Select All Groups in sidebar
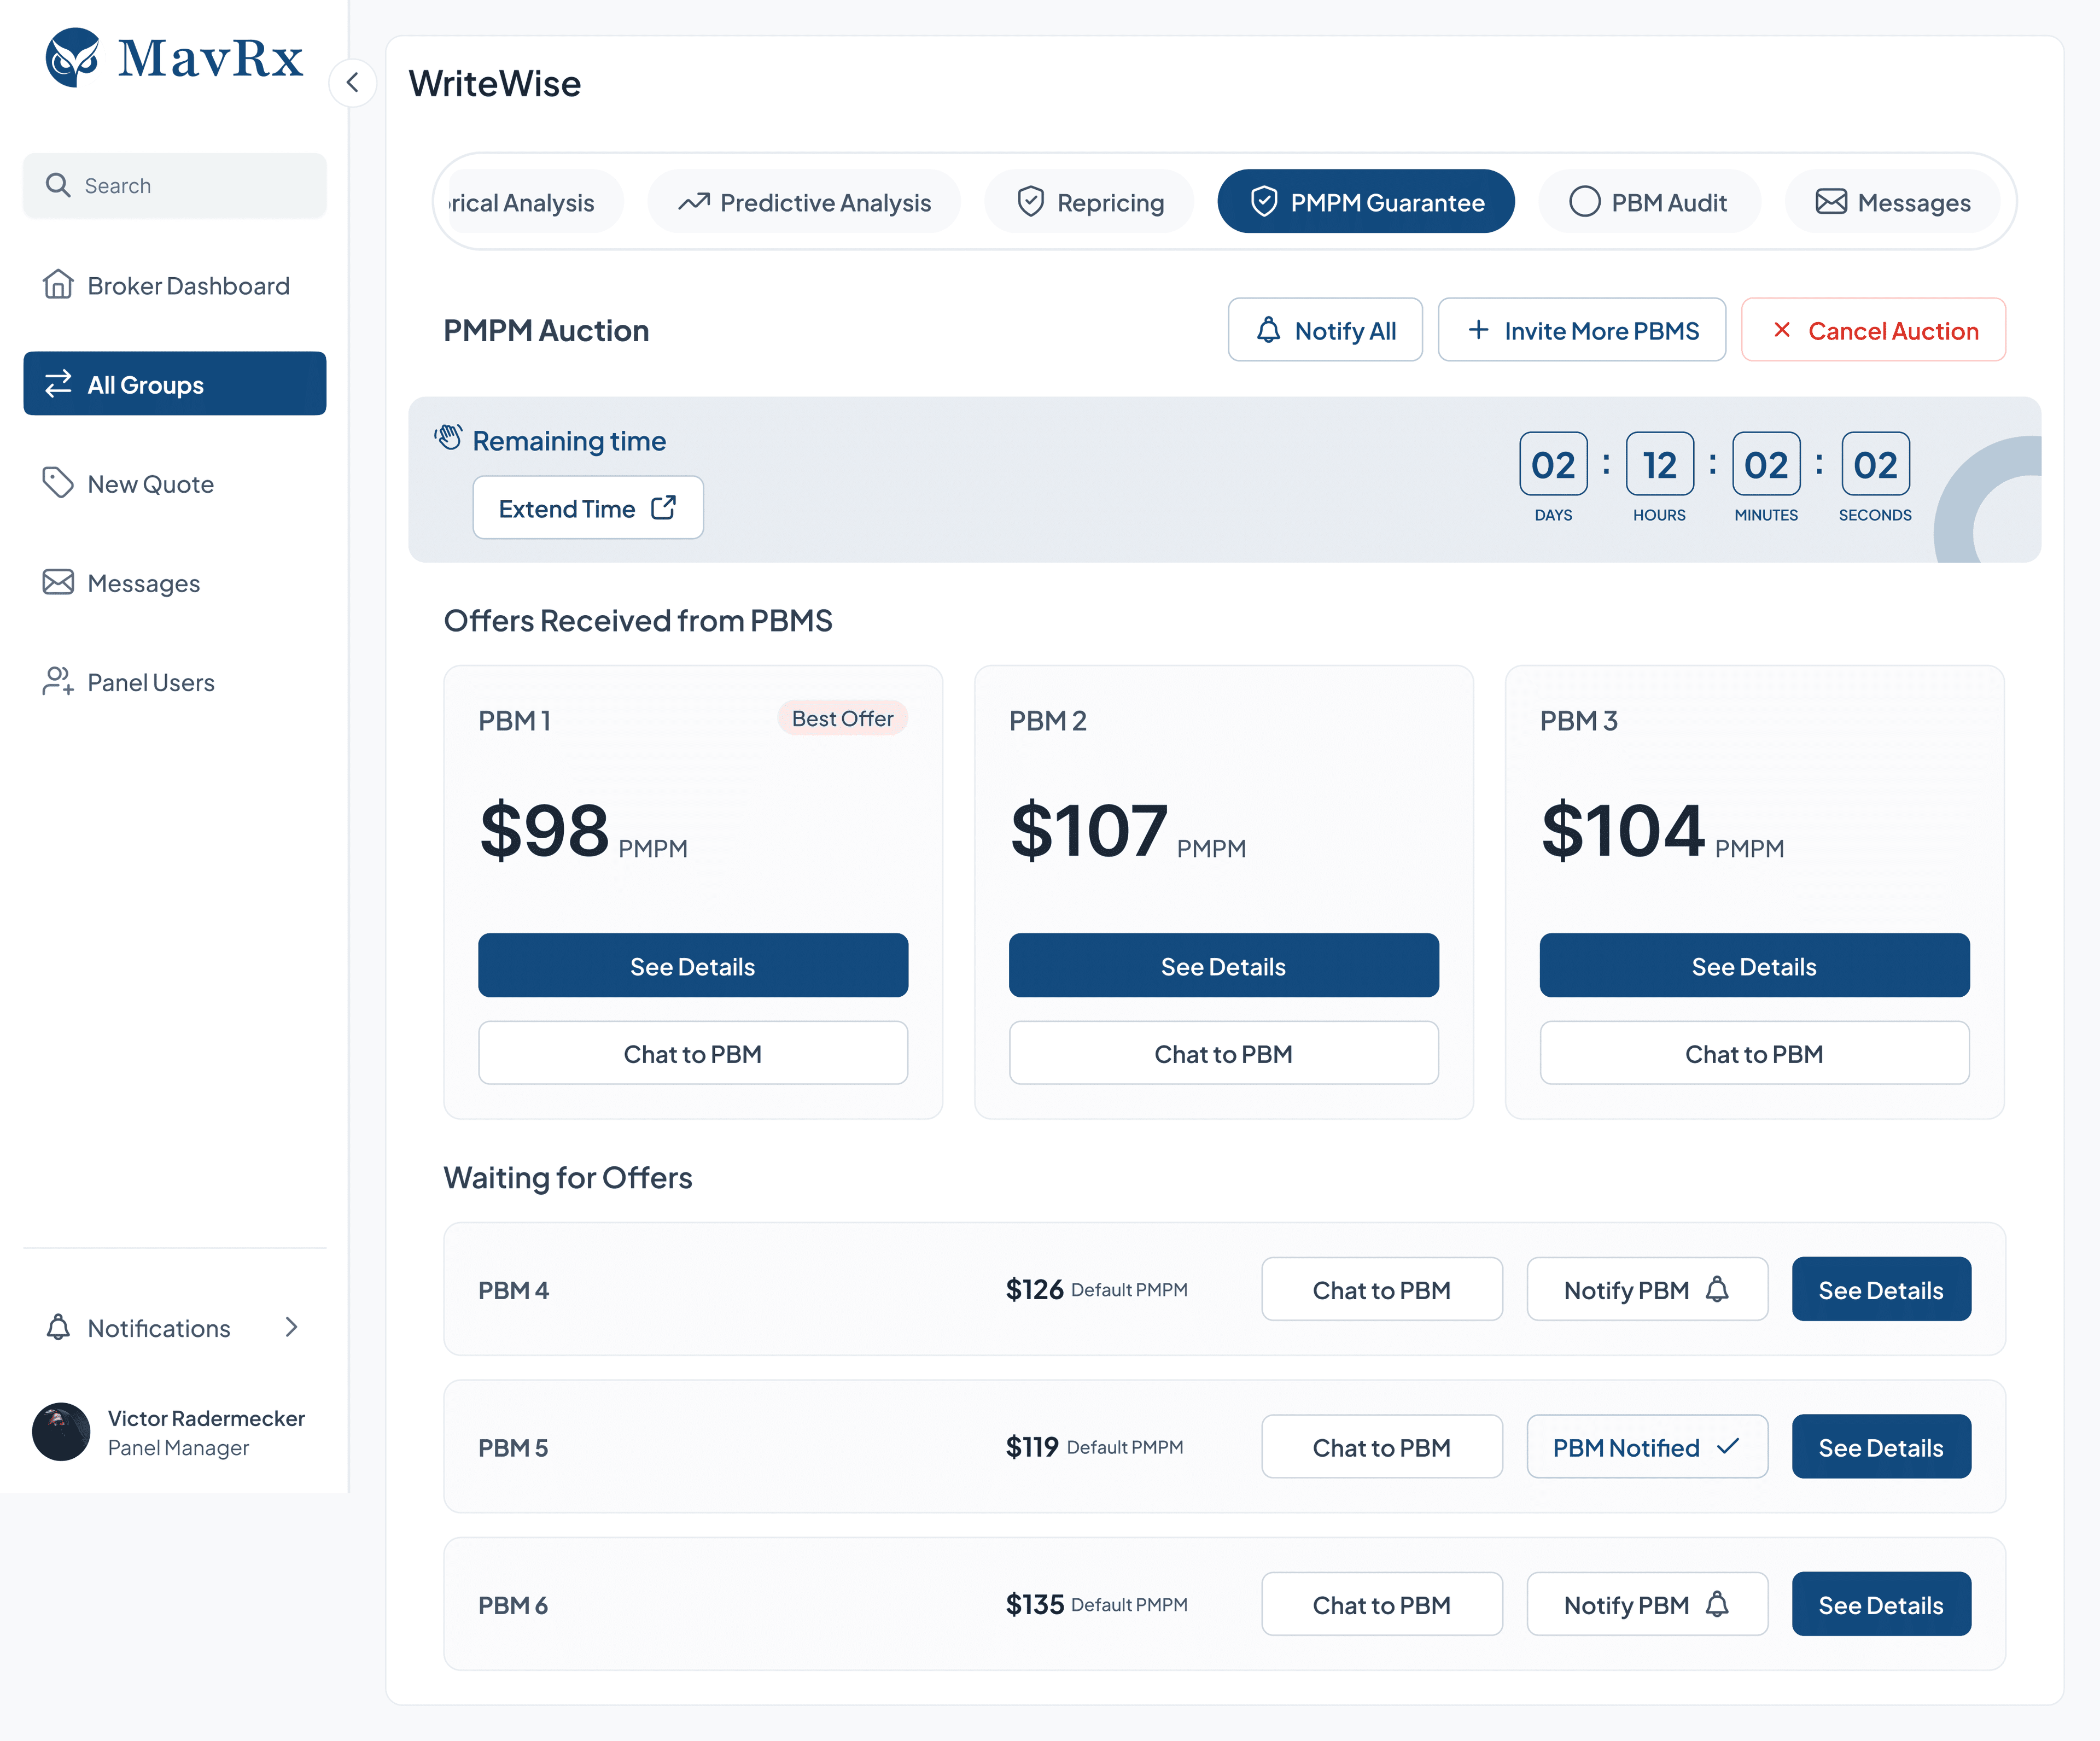Image resolution: width=2100 pixels, height=1741 pixels. point(175,383)
